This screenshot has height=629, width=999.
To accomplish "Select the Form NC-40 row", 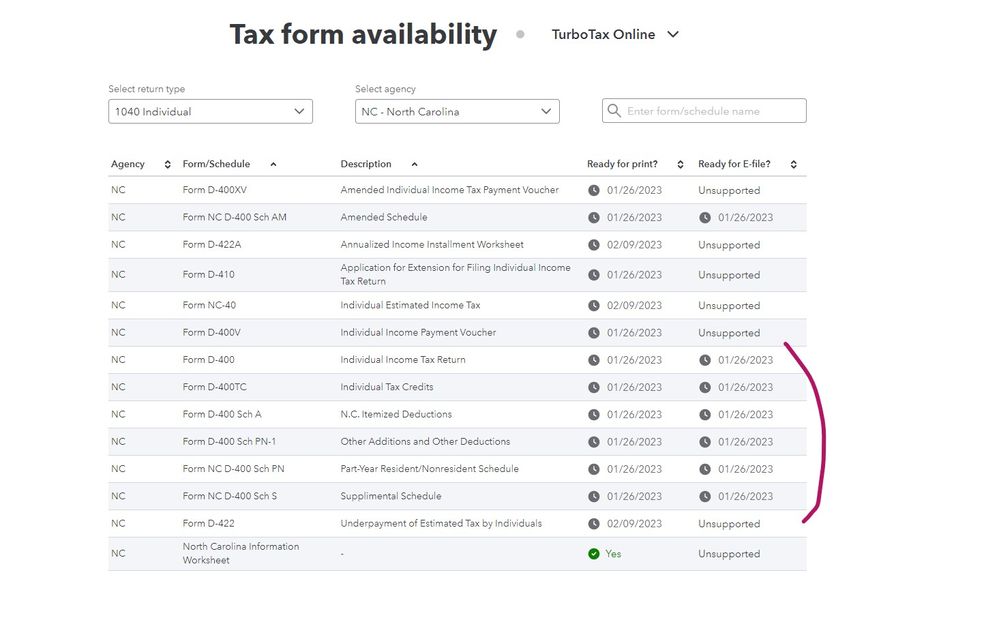I will 209,306.
